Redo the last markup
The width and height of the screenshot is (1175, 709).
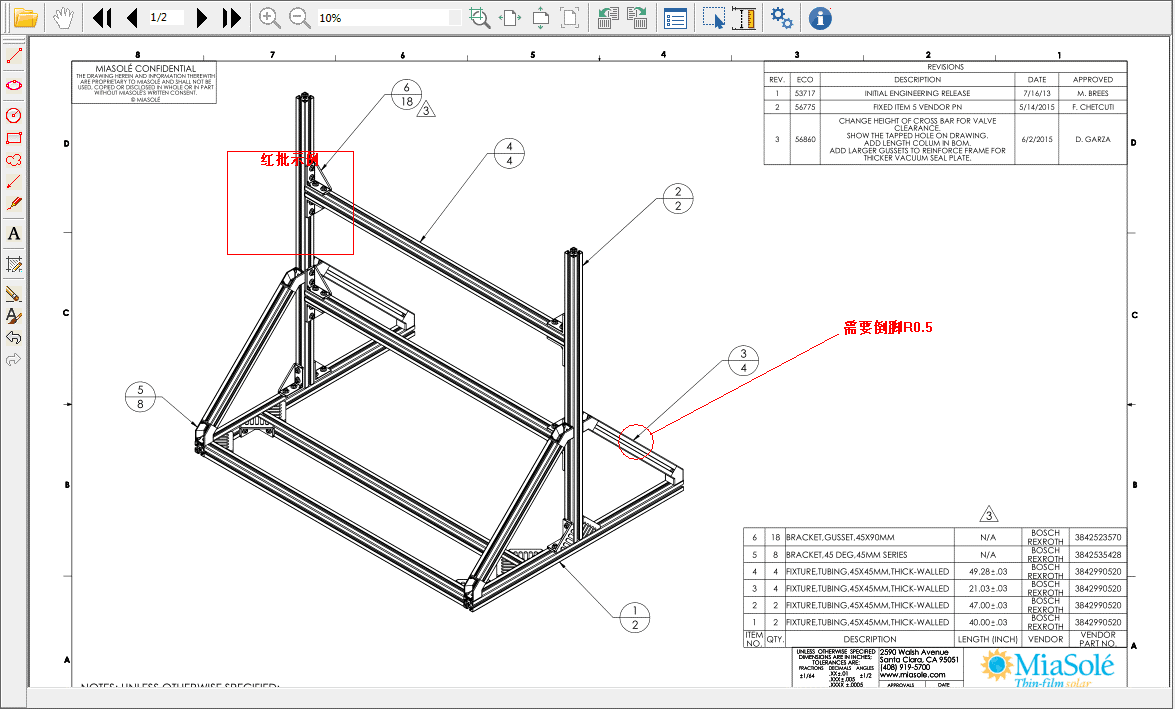(x=13, y=360)
